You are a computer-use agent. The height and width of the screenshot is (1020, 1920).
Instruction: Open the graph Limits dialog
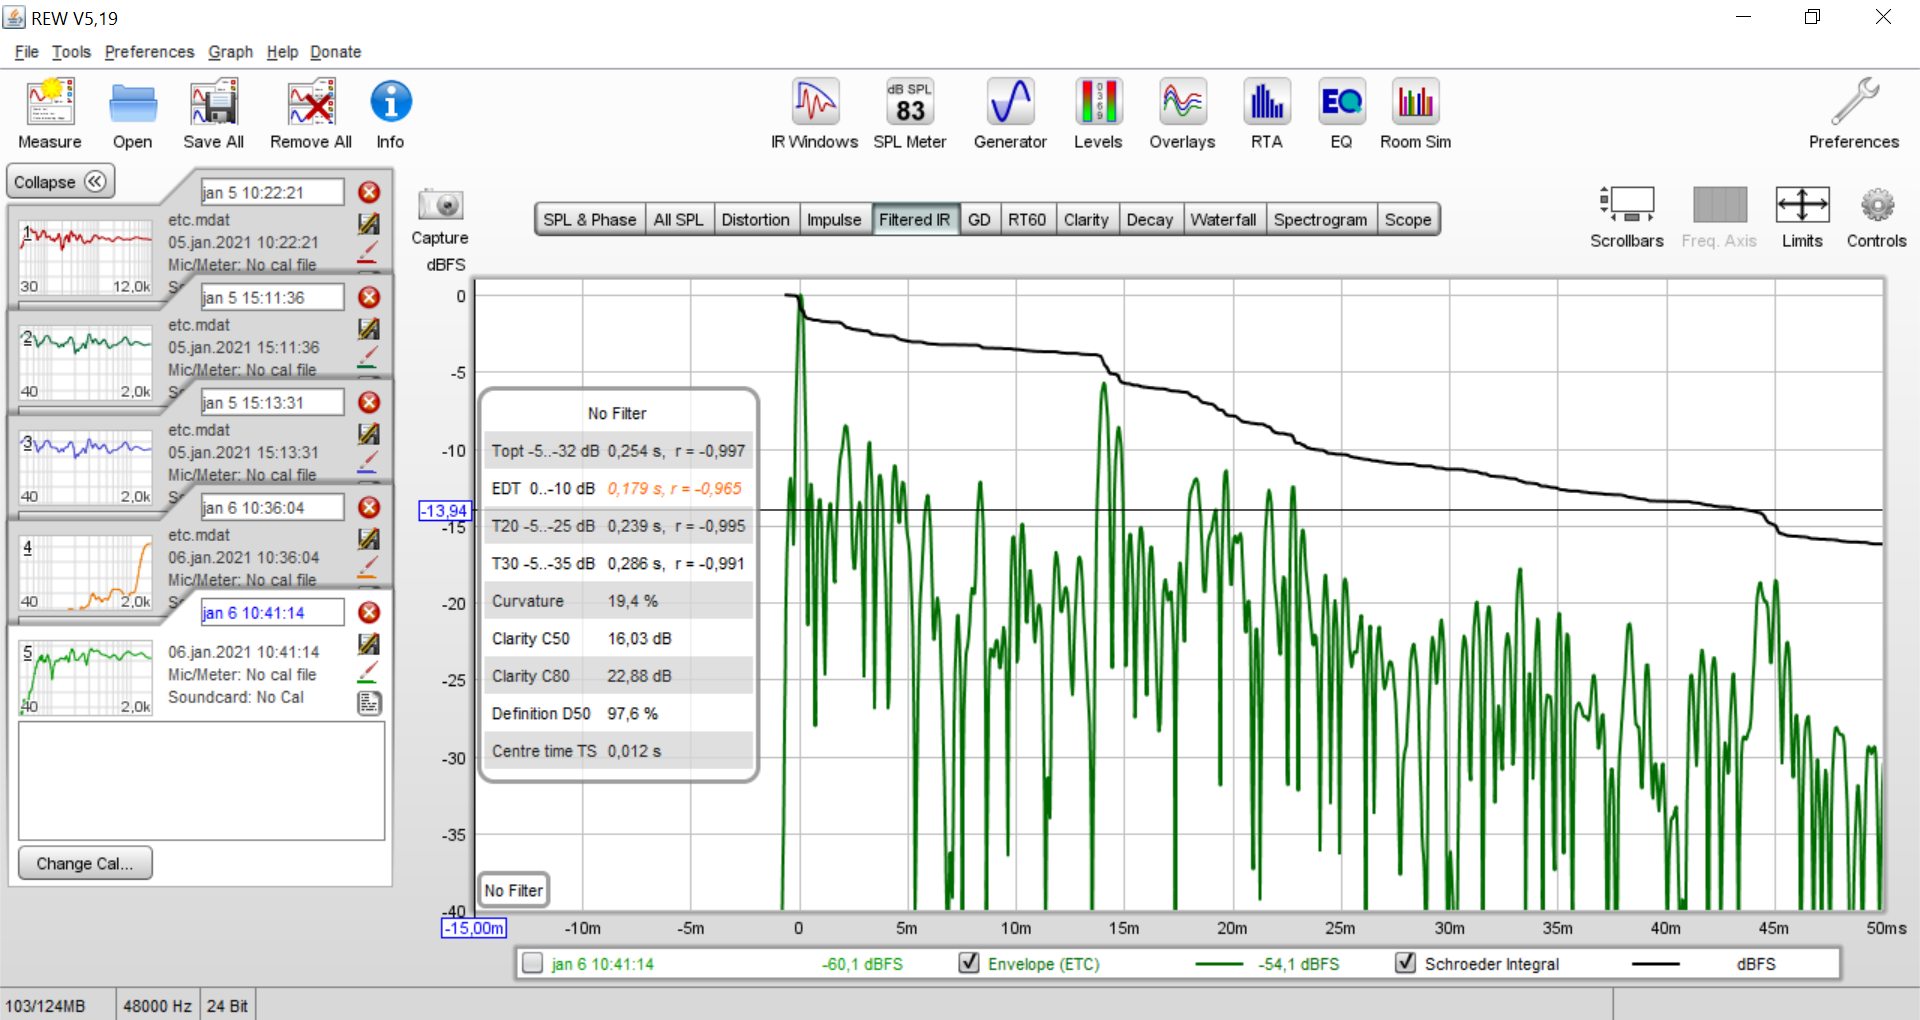click(x=1802, y=205)
